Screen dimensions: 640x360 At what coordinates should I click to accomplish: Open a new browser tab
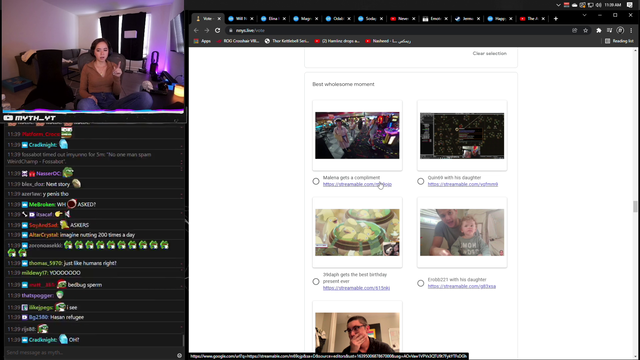coord(556,19)
